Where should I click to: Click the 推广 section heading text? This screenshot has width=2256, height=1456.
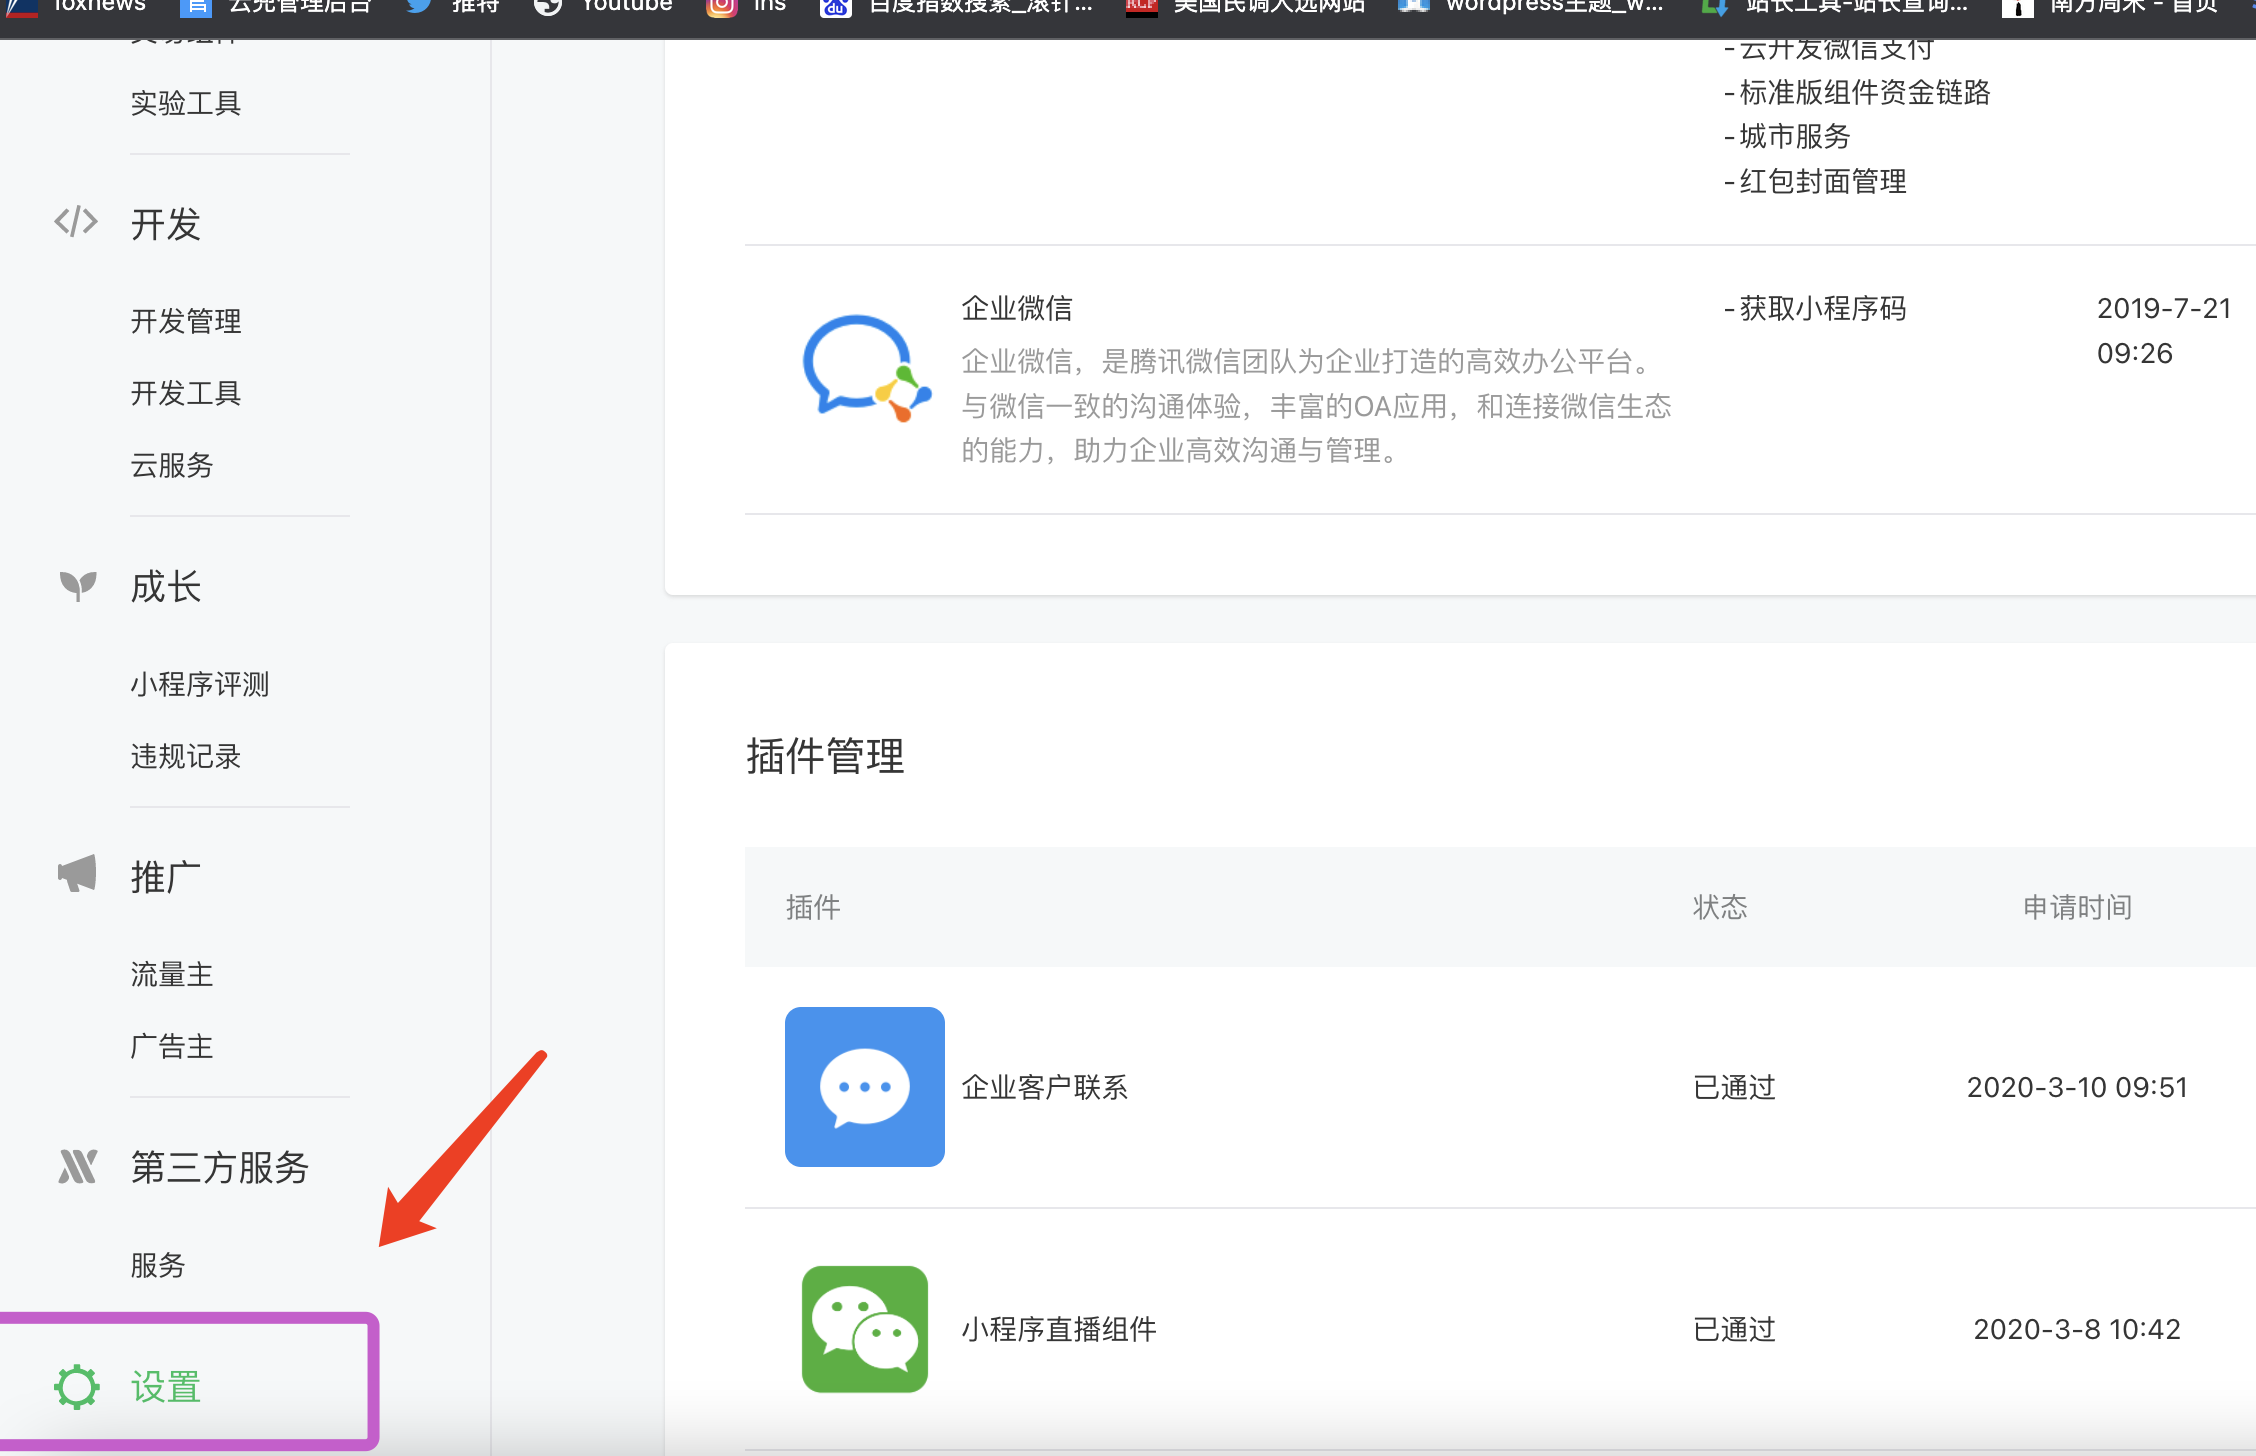166,877
